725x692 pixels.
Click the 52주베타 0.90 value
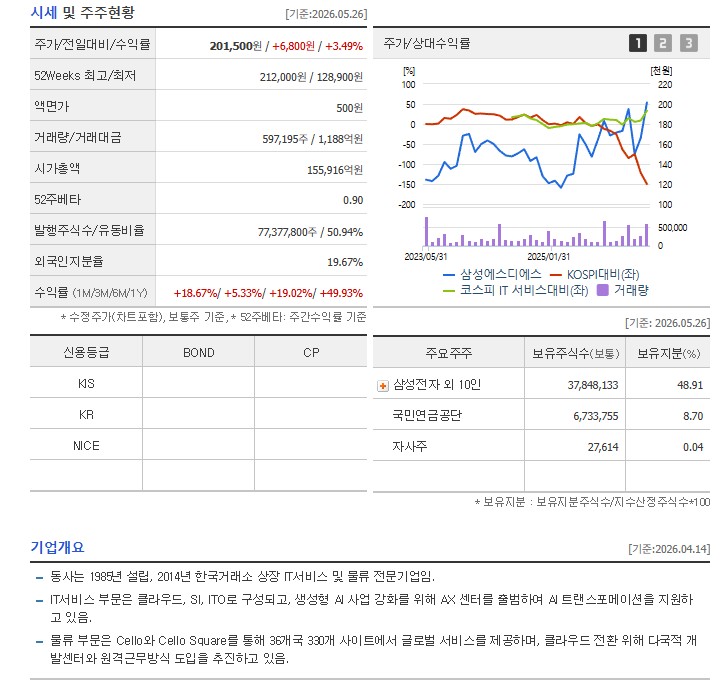(353, 201)
